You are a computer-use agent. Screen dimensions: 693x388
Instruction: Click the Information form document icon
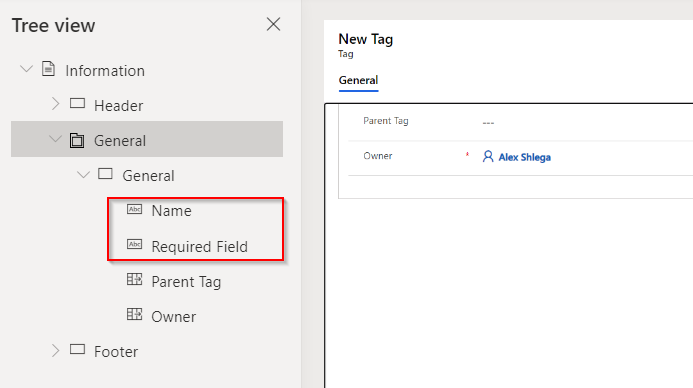[x=48, y=69]
